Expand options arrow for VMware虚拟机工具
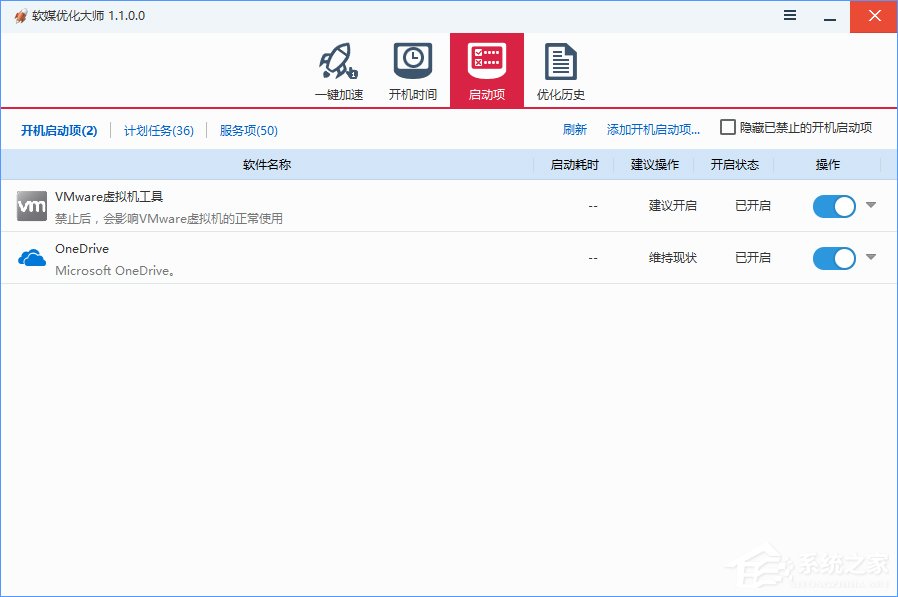This screenshot has width=898, height=597. [868, 206]
